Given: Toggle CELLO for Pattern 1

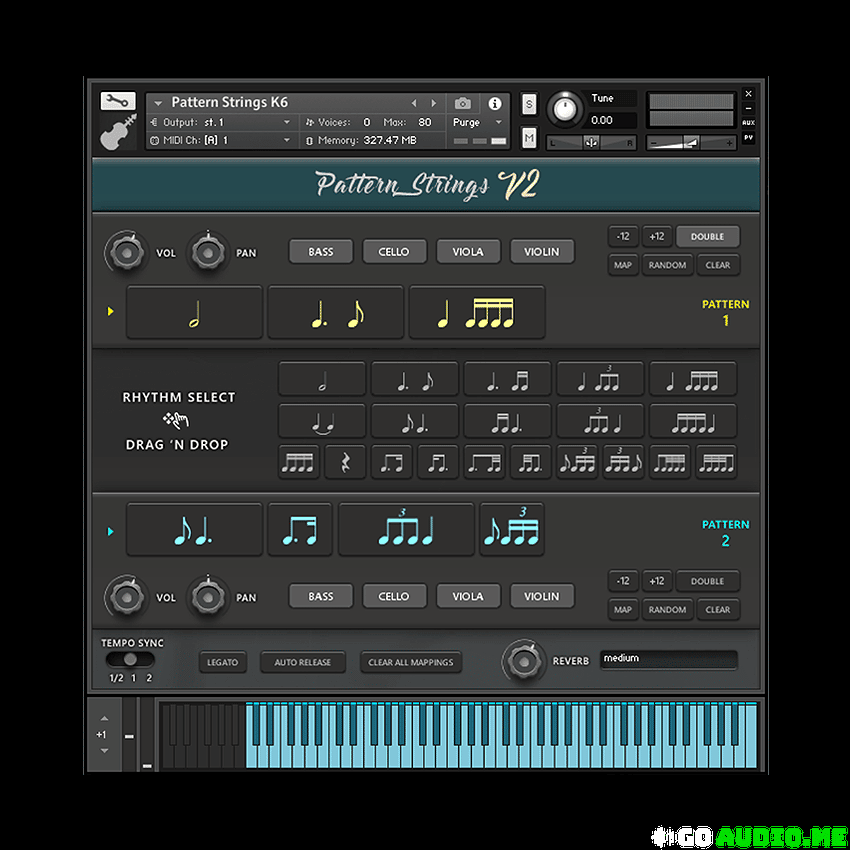Looking at the screenshot, I should 394,252.
